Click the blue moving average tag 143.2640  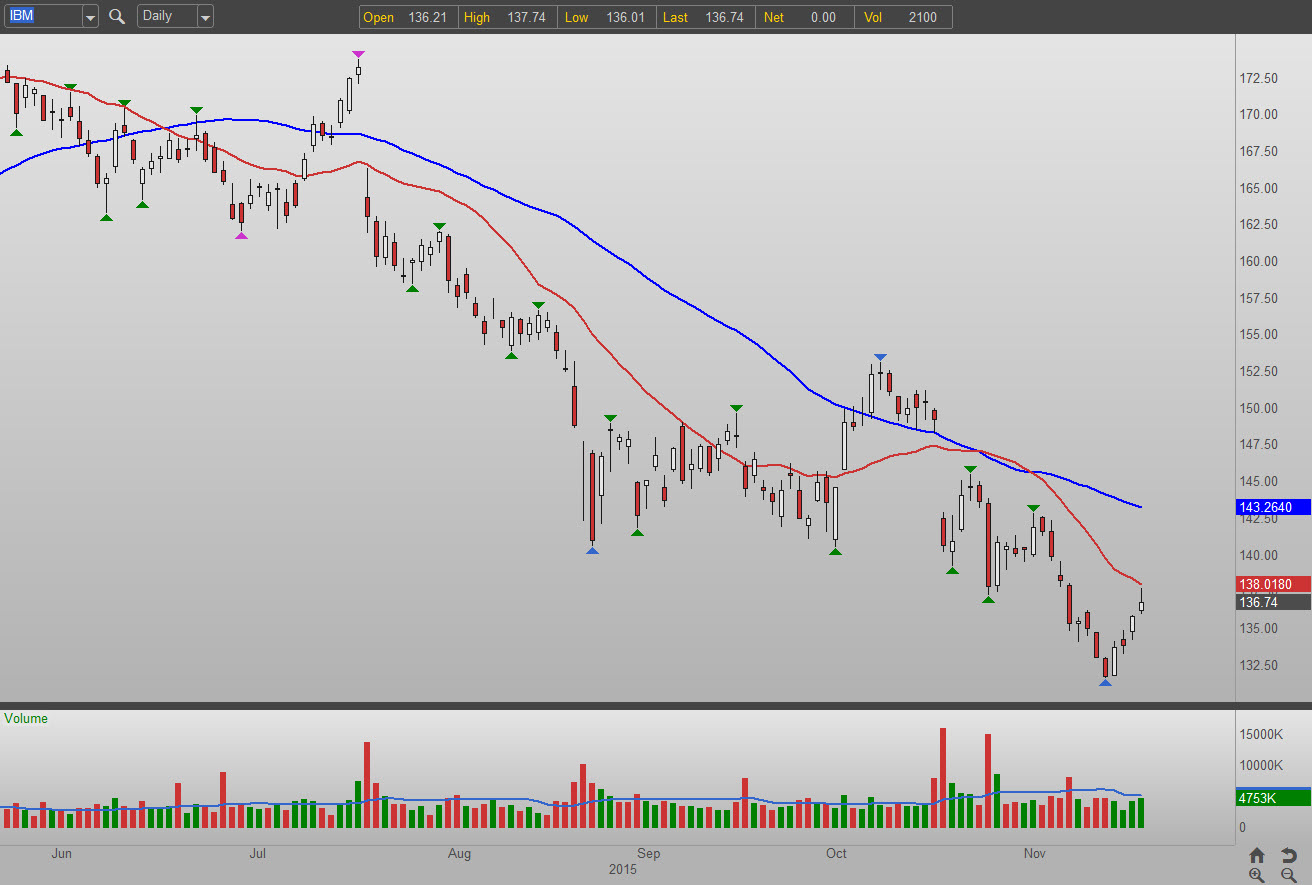coord(1273,507)
